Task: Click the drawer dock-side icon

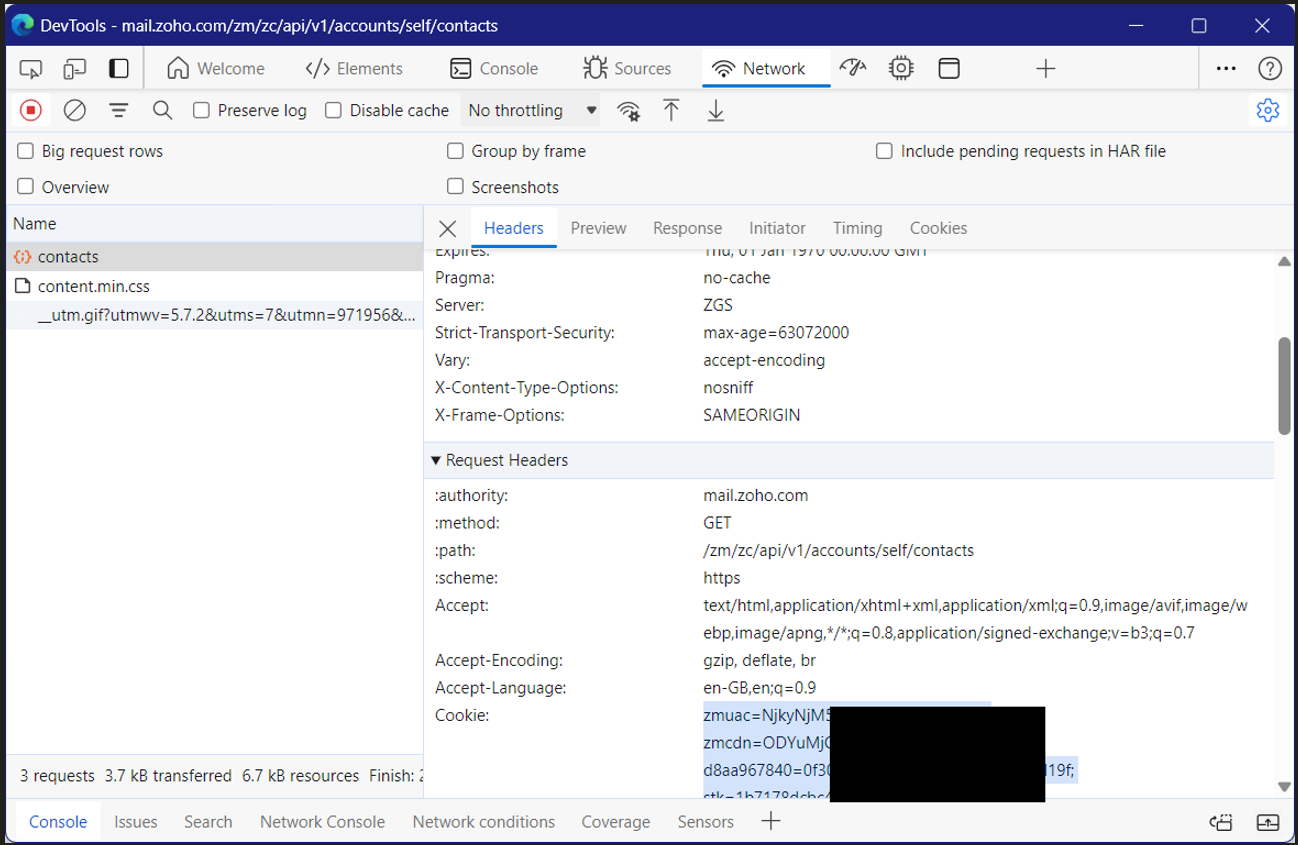Action: point(1221,822)
